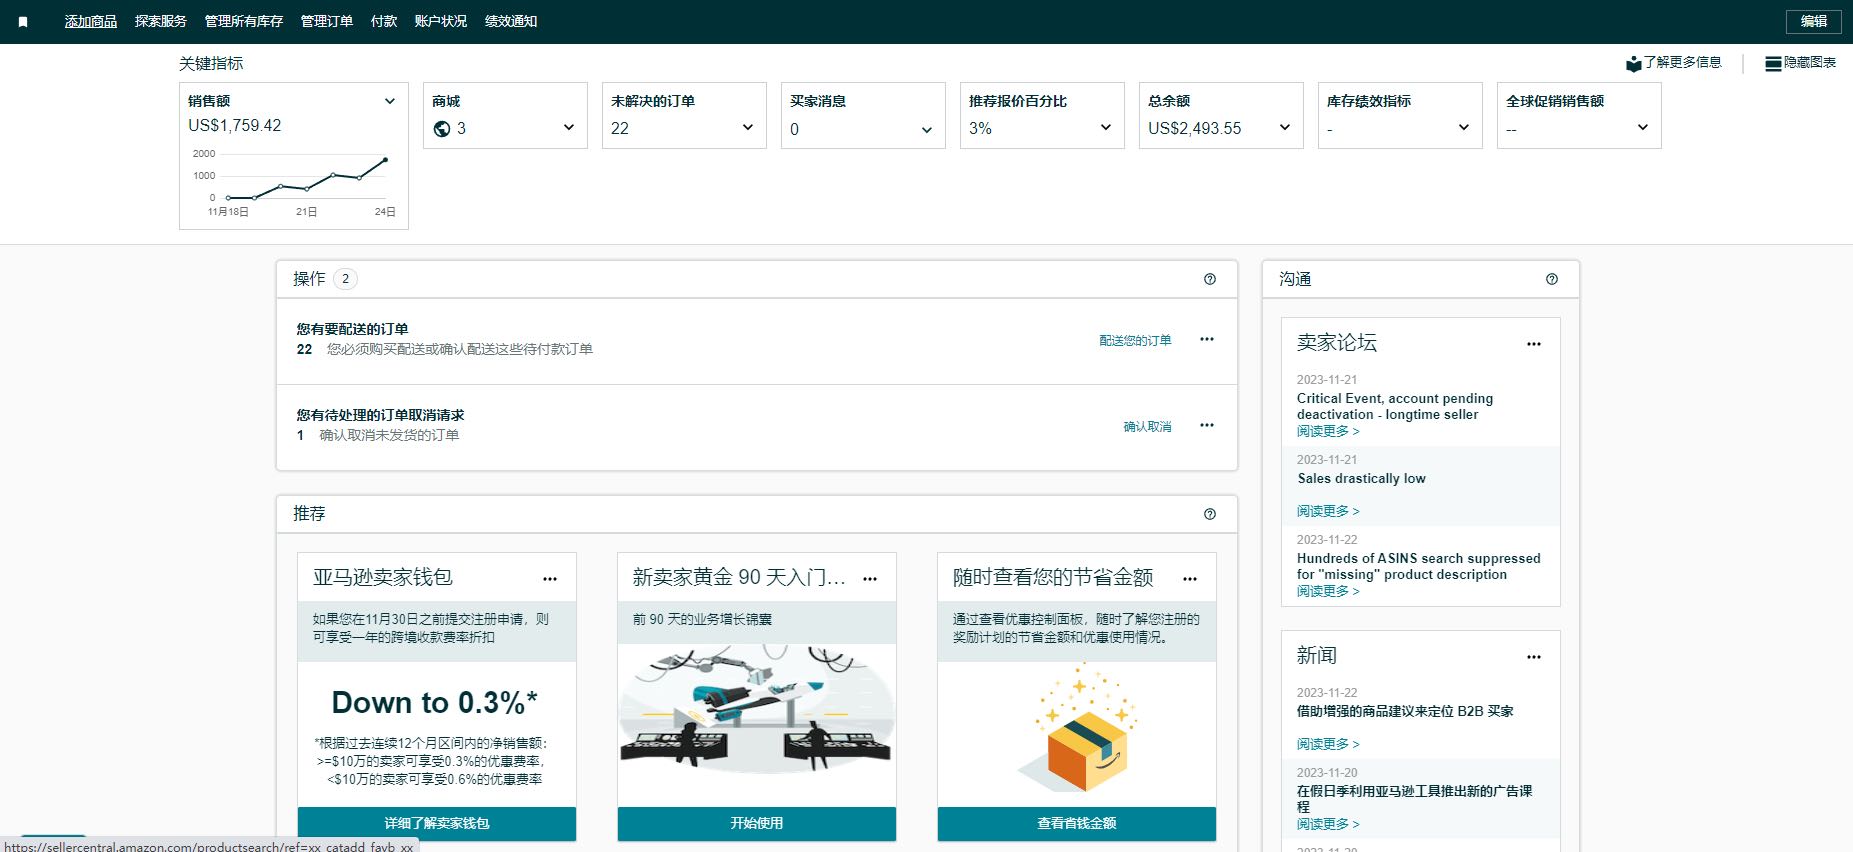Screen dimensions: 1853x852
Task: Click the 随时查看您的节省金额 card title
Action: pos(1053,578)
